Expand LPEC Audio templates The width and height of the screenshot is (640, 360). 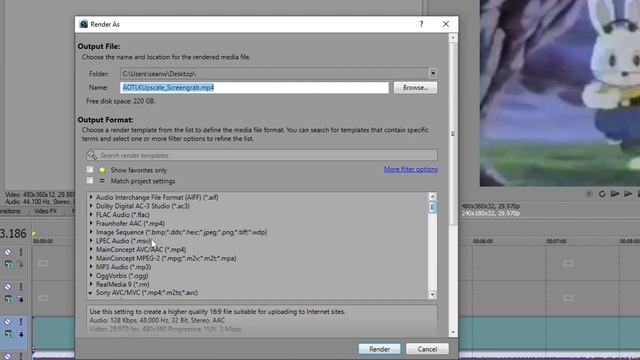[x=91, y=240]
